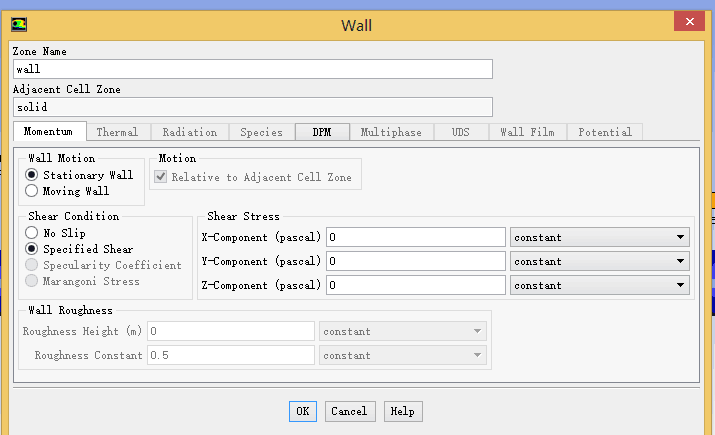Click the Z-Component shear stress field
715x435 pixels.
tap(415, 285)
